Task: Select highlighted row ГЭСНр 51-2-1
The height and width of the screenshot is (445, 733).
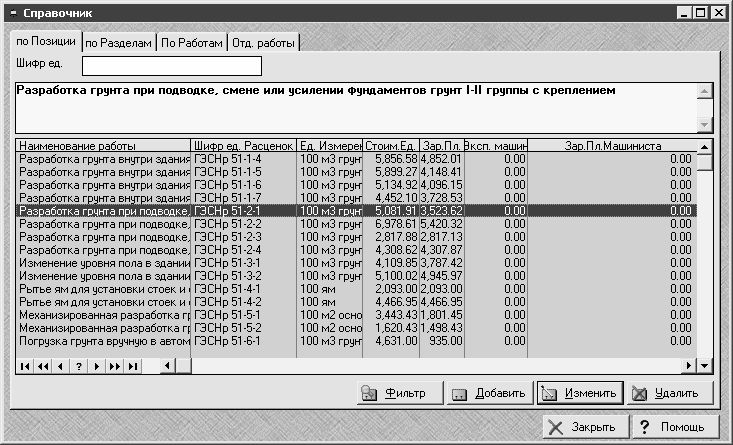Action: [x=356, y=211]
